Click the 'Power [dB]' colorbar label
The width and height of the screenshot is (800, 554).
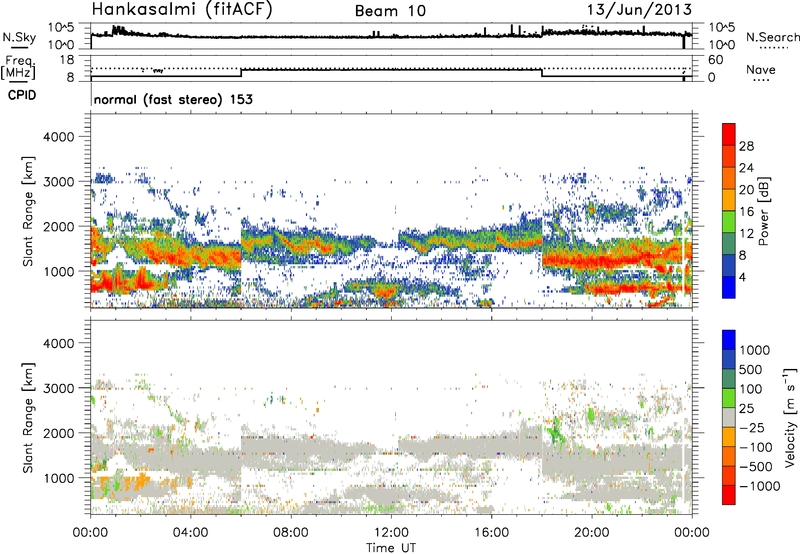[764, 211]
